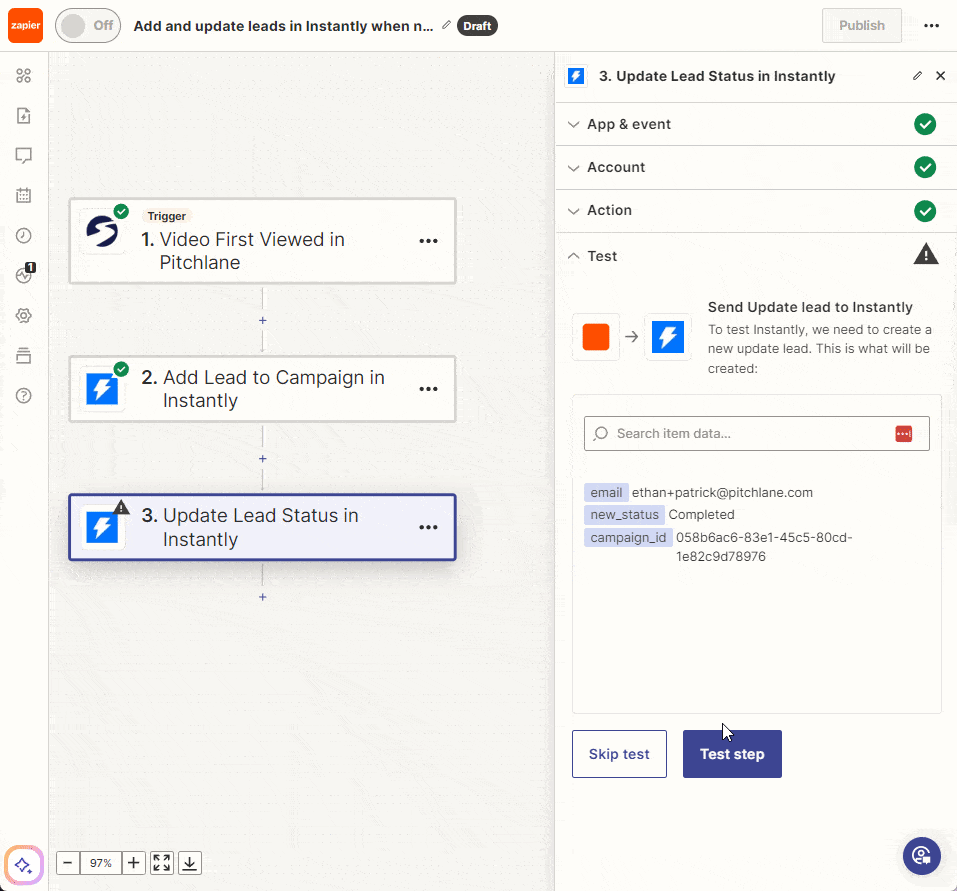Open three-dot menu on step 1
Viewport: 957px width, 891px height.
point(428,241)
